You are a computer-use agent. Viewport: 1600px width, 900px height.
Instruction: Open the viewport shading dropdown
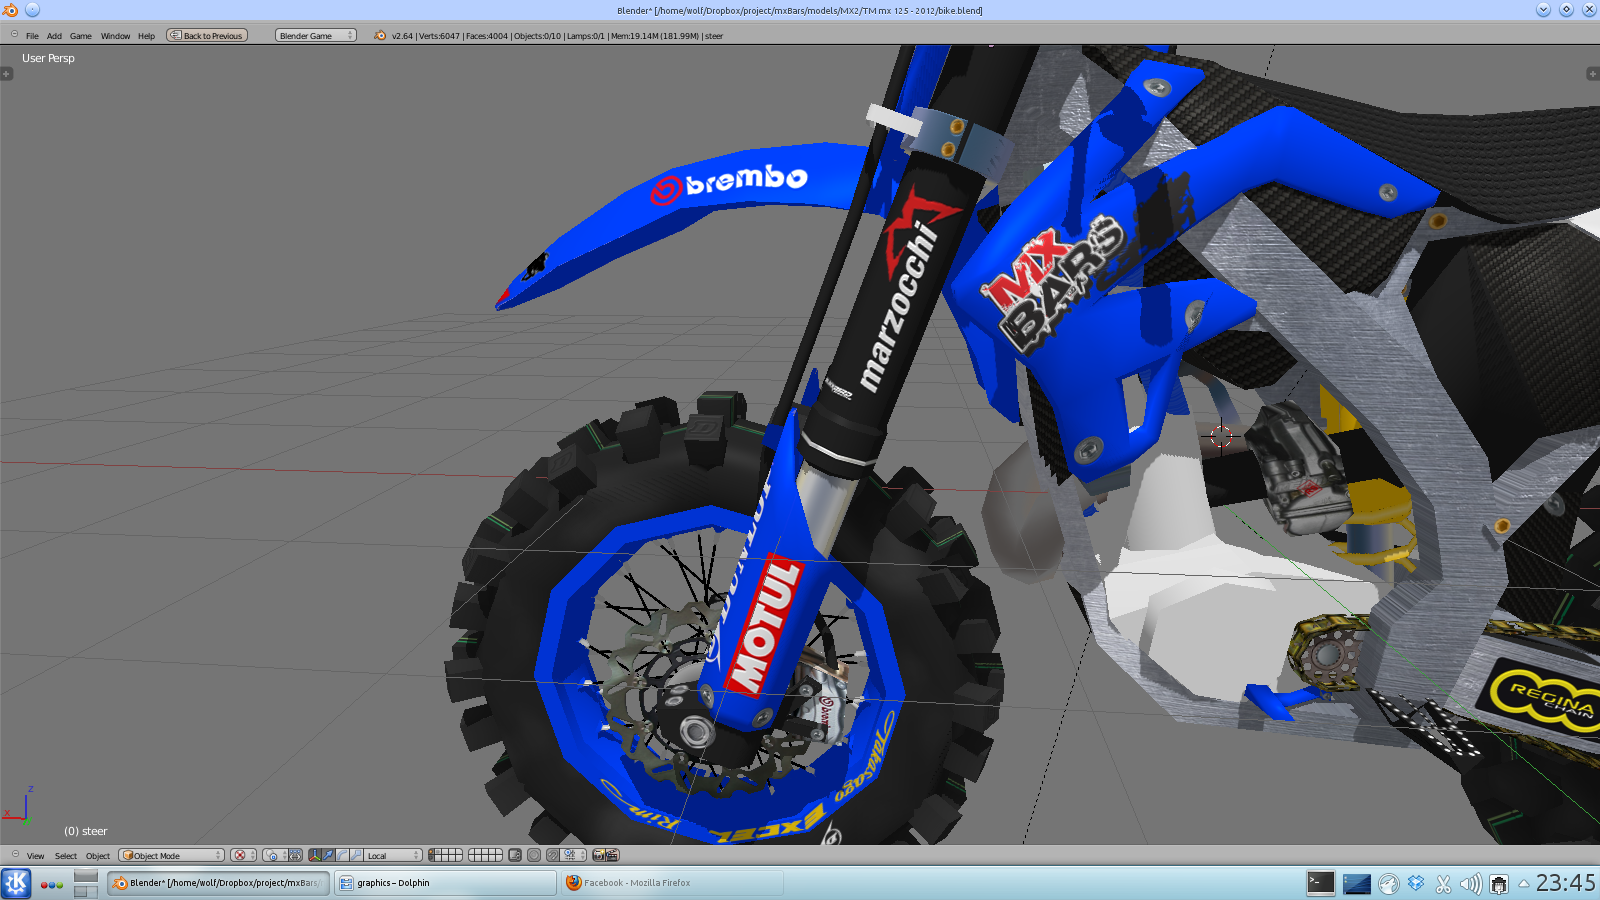pyautogui.click(x=243, y=855)
